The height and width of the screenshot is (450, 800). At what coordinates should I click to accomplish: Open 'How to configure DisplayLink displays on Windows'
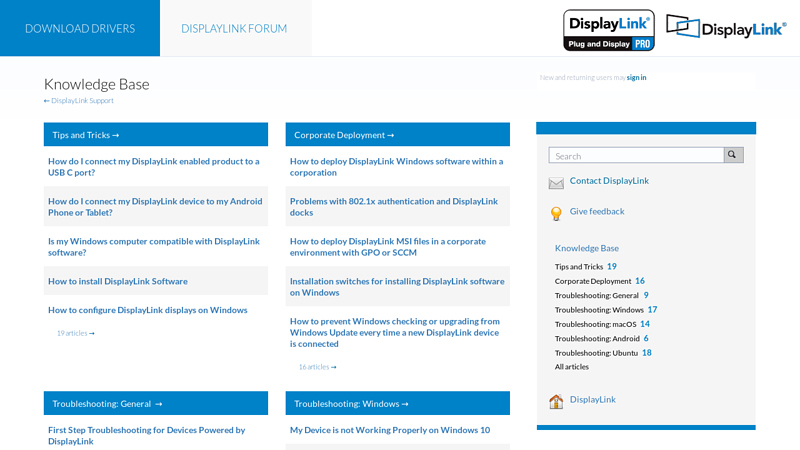[x=147, y=310]
